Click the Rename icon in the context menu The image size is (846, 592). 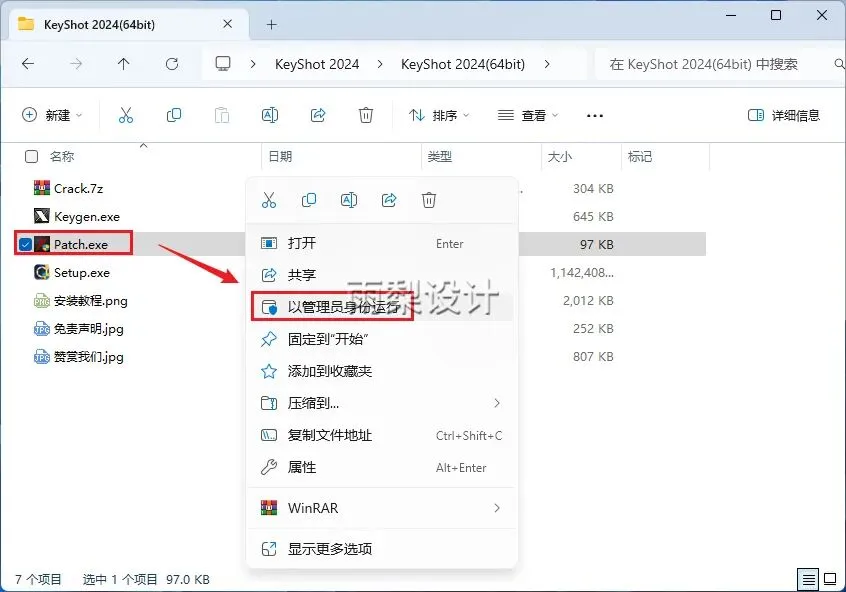(x=349, y=200)
